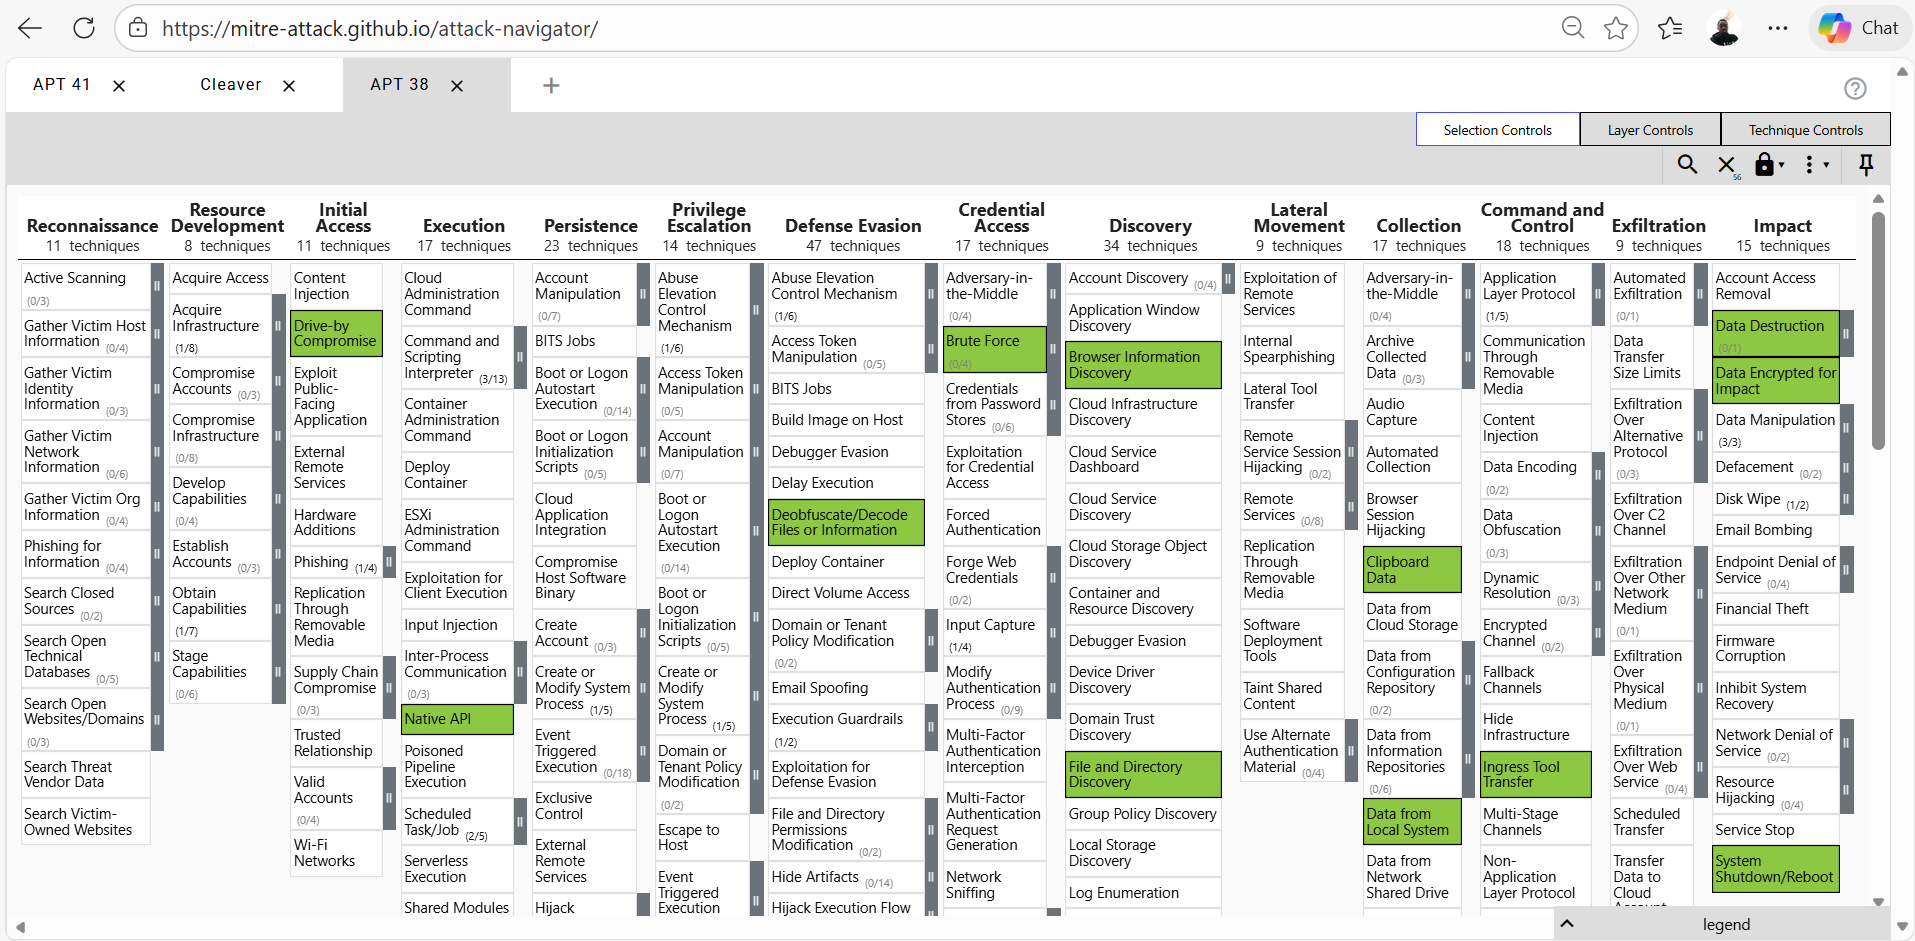
Task: Open selection behavior lock dropdown
Action: point(1769,165)
